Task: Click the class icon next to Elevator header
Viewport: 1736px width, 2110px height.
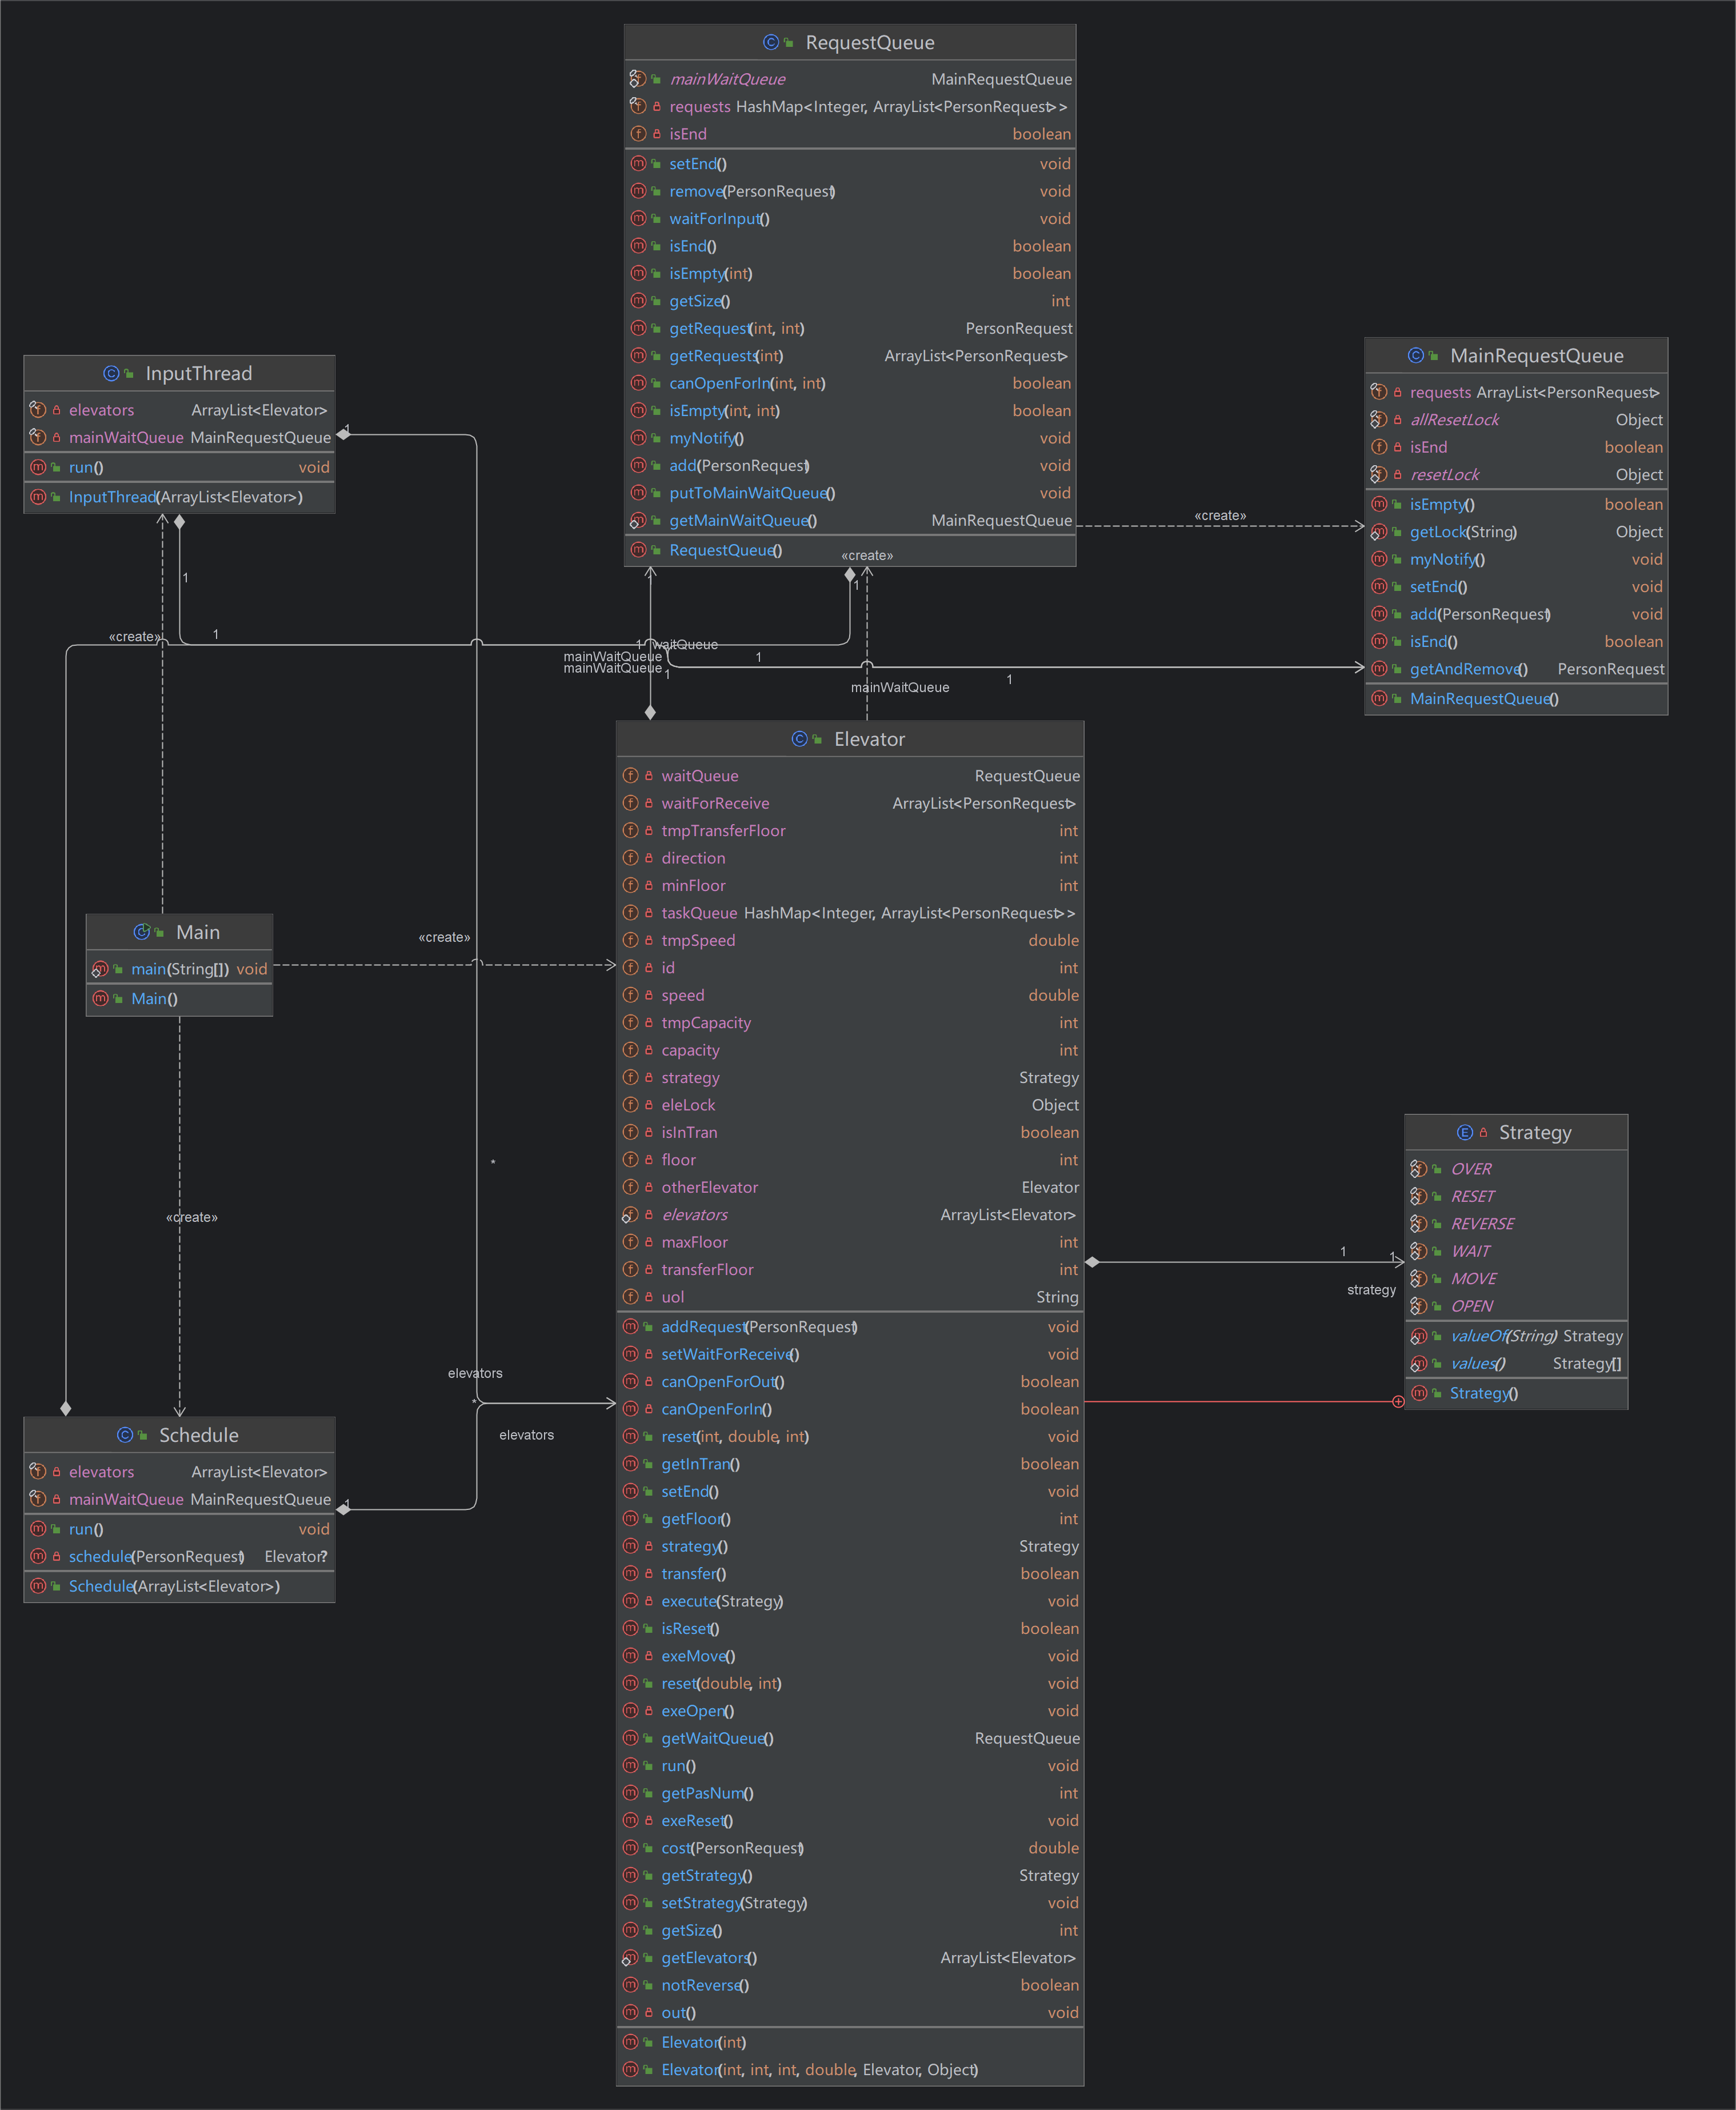Action: (799, 739)
